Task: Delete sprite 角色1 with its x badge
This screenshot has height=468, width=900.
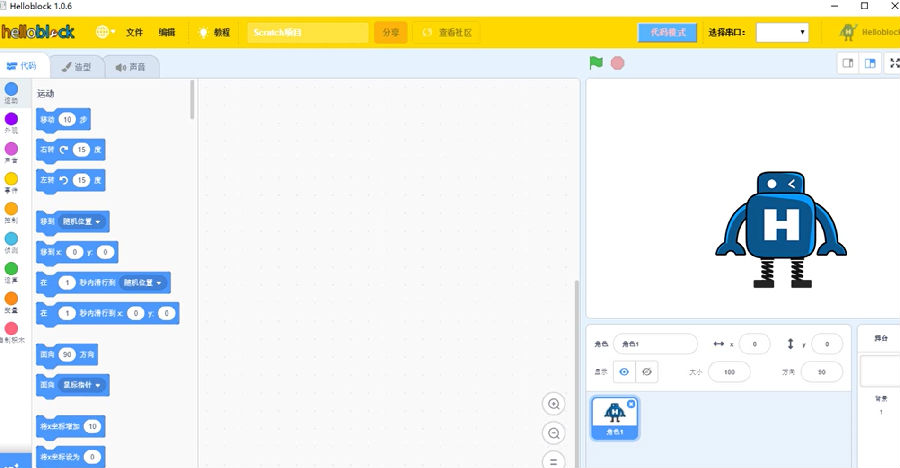Action: pyautogui.click(x=631, y=404)
